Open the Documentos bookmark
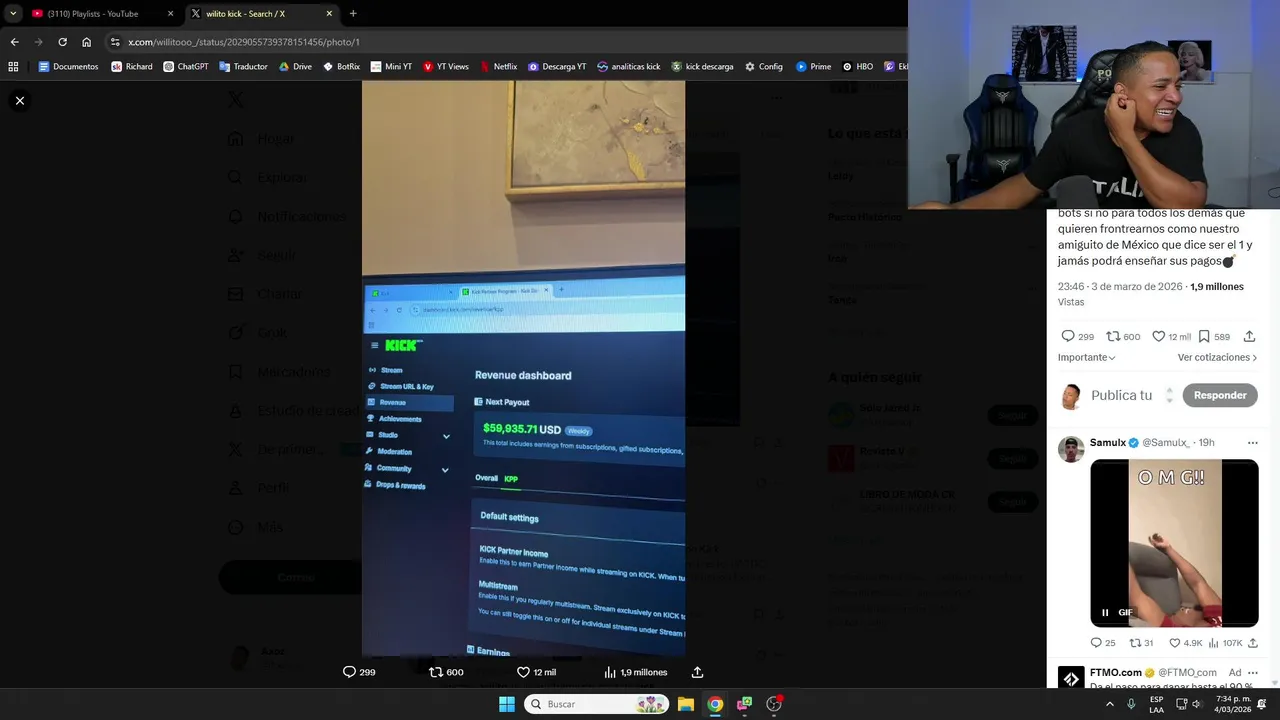 click(x=68, y=66)
